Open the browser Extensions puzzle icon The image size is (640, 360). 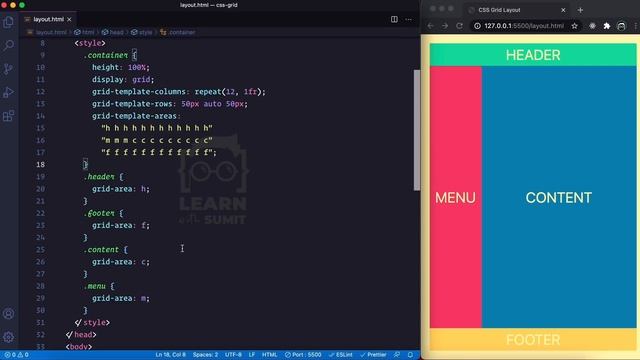click(x=607, y=26)
